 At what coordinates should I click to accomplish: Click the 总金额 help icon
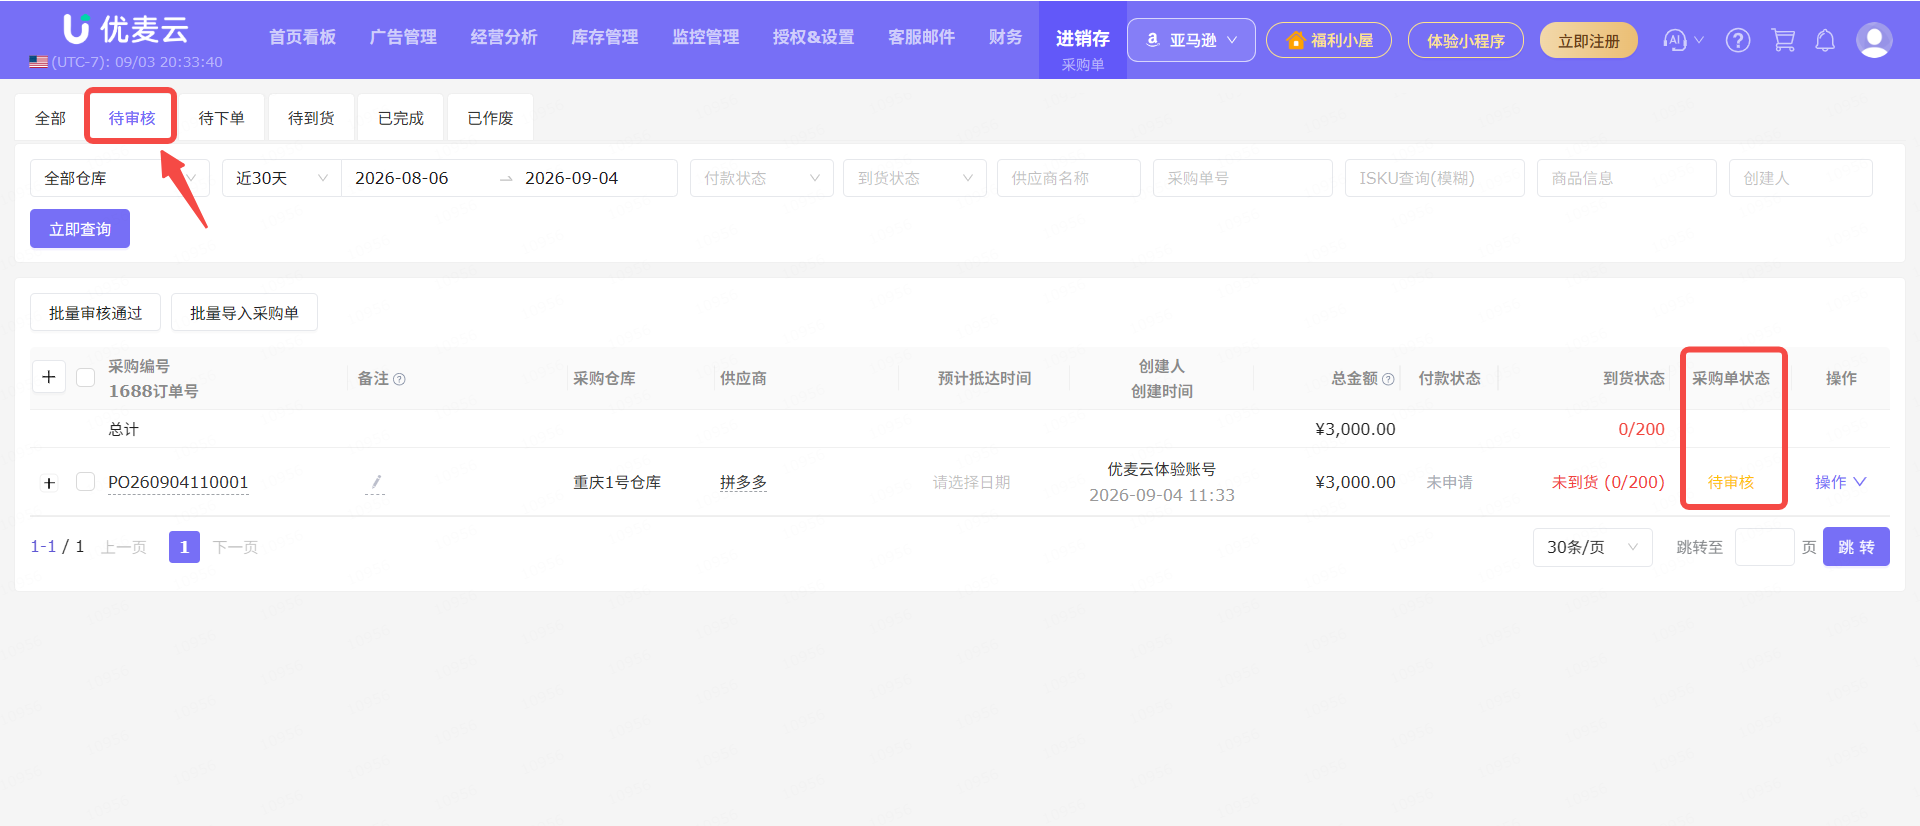pyautogui.click(x=1388, y=379)
